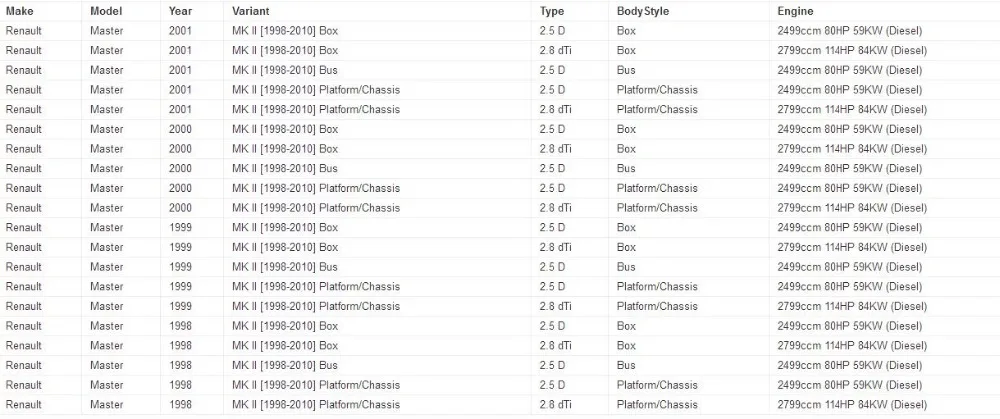Click the Model column header
This screenshot has width=1000, height=419.
click(121, 11)
